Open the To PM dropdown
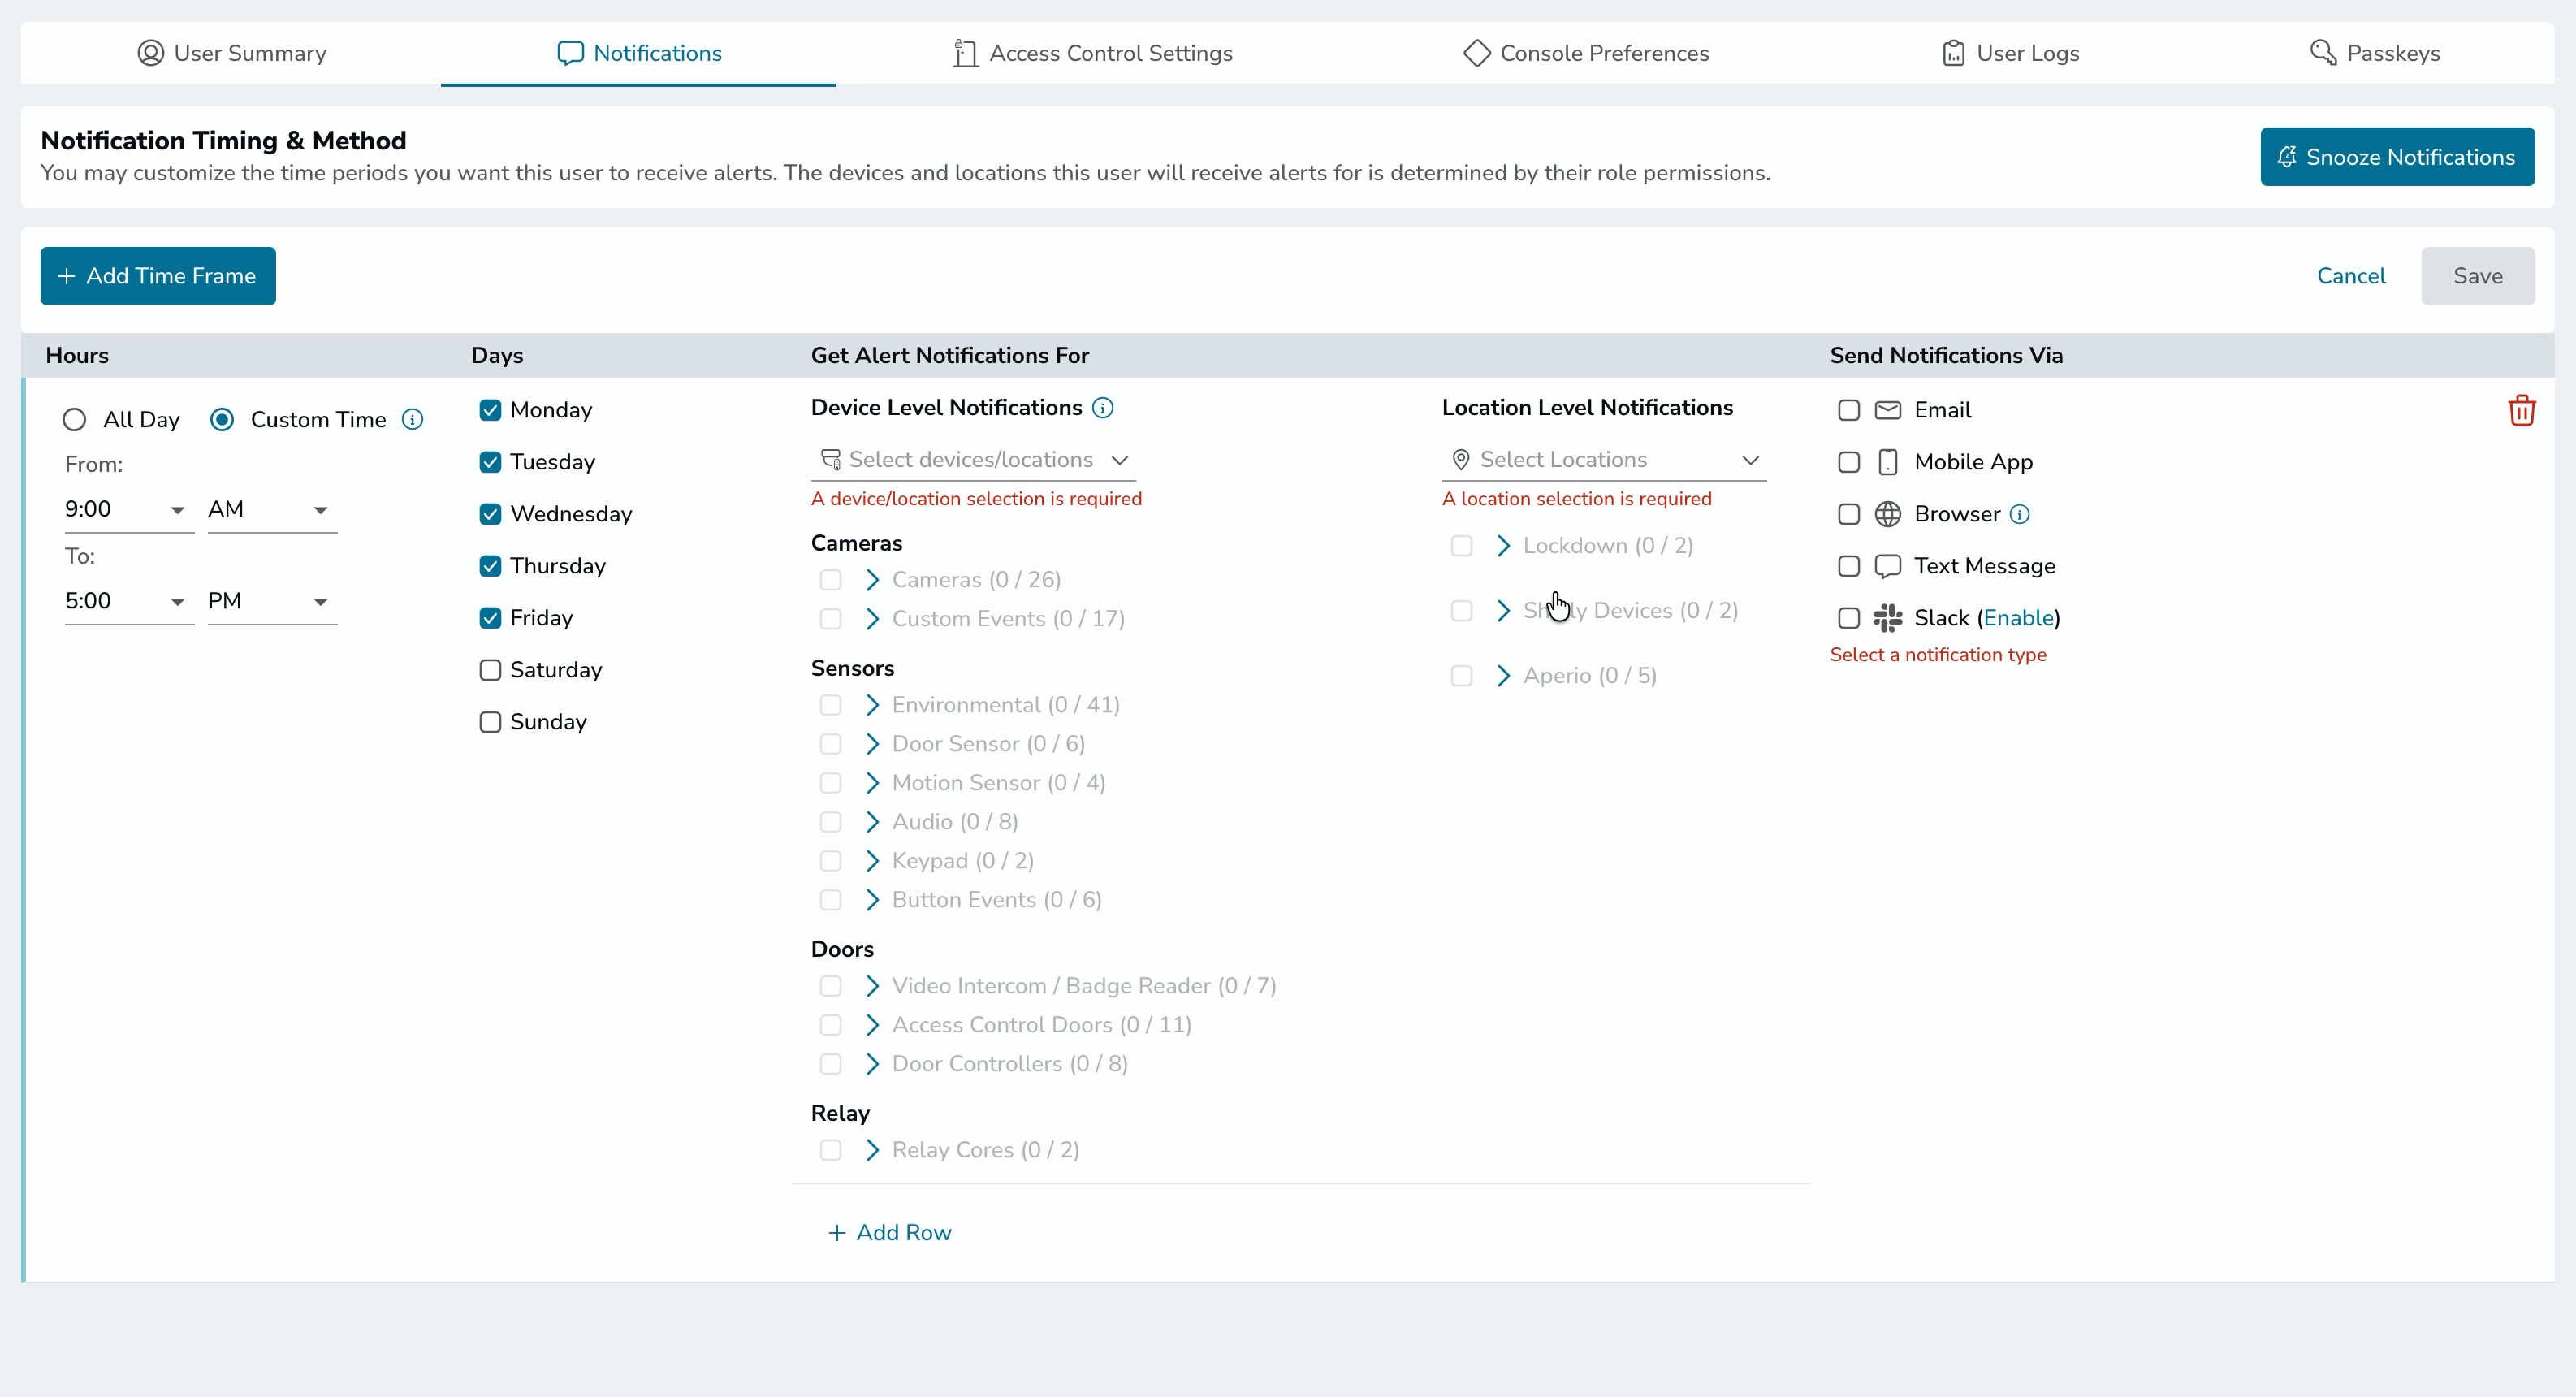The image size is (2576, 1397). coord(272,602)
